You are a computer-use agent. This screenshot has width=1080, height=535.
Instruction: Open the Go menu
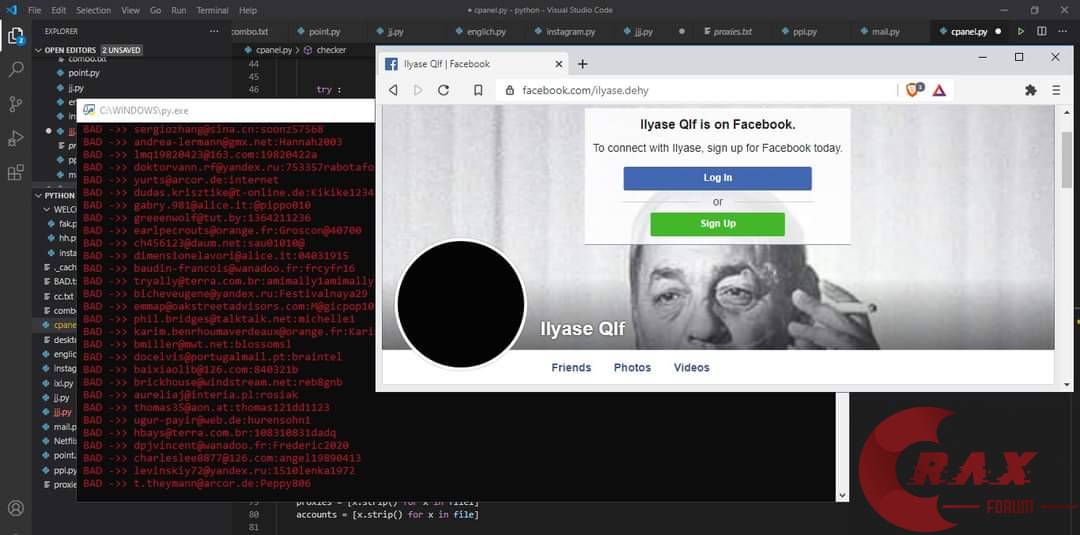[155, 10]
